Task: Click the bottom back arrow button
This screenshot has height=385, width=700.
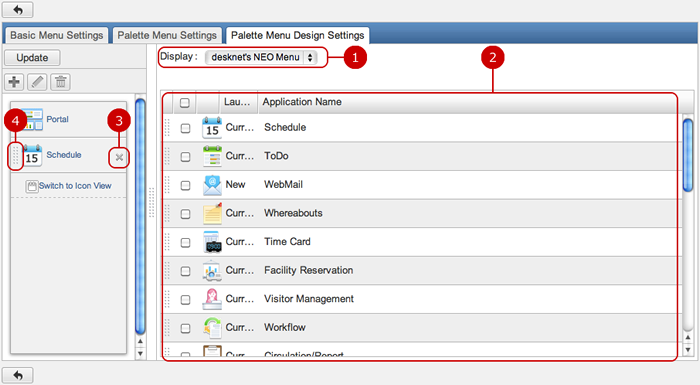Action: pos(17,375)
